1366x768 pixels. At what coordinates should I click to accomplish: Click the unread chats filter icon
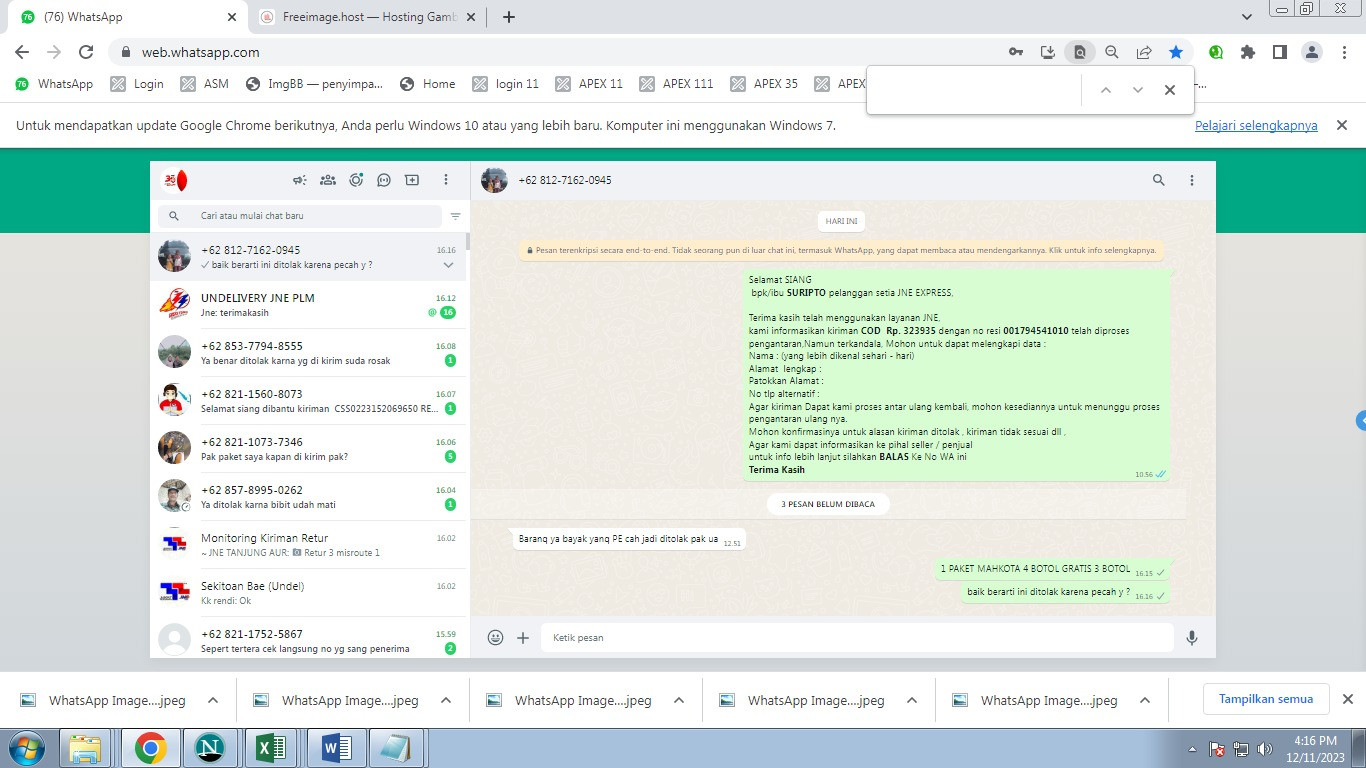pyautogui.click(x=456, y=216)
